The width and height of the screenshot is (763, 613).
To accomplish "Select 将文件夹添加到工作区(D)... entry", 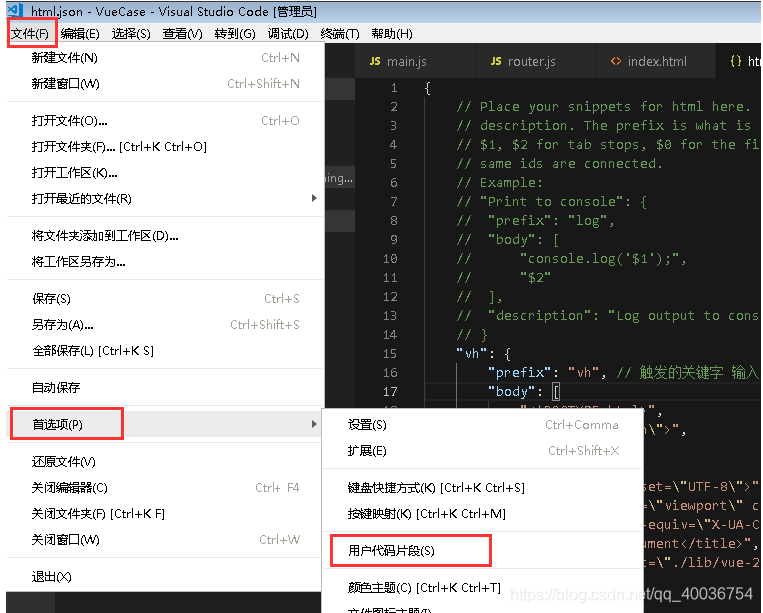I will pyautogui.click(x=165, y=236).
